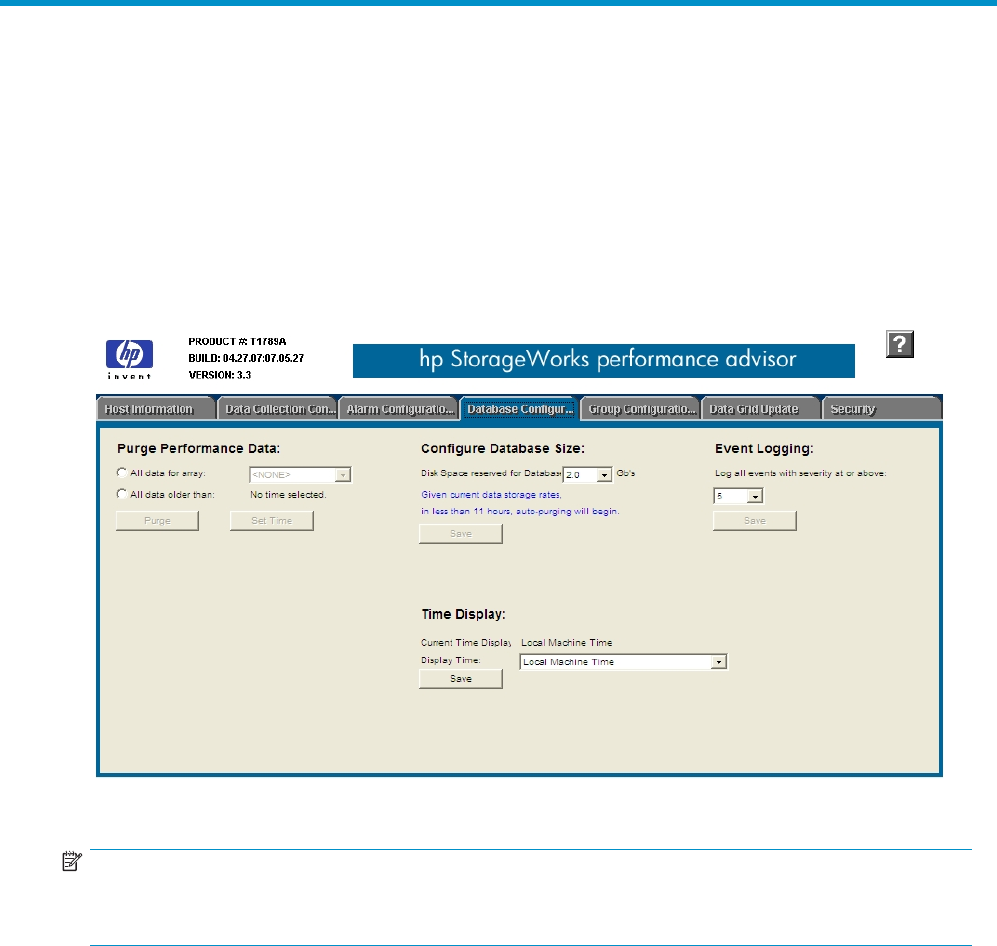
Task: Click the Configure Database Size heading
Action: pos(503,449)
